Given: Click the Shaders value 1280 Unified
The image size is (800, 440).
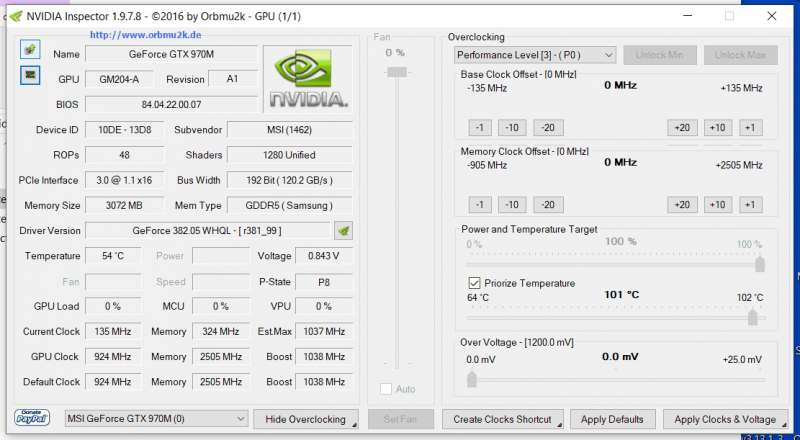Looking at the screenshot, I should [290, 155].
